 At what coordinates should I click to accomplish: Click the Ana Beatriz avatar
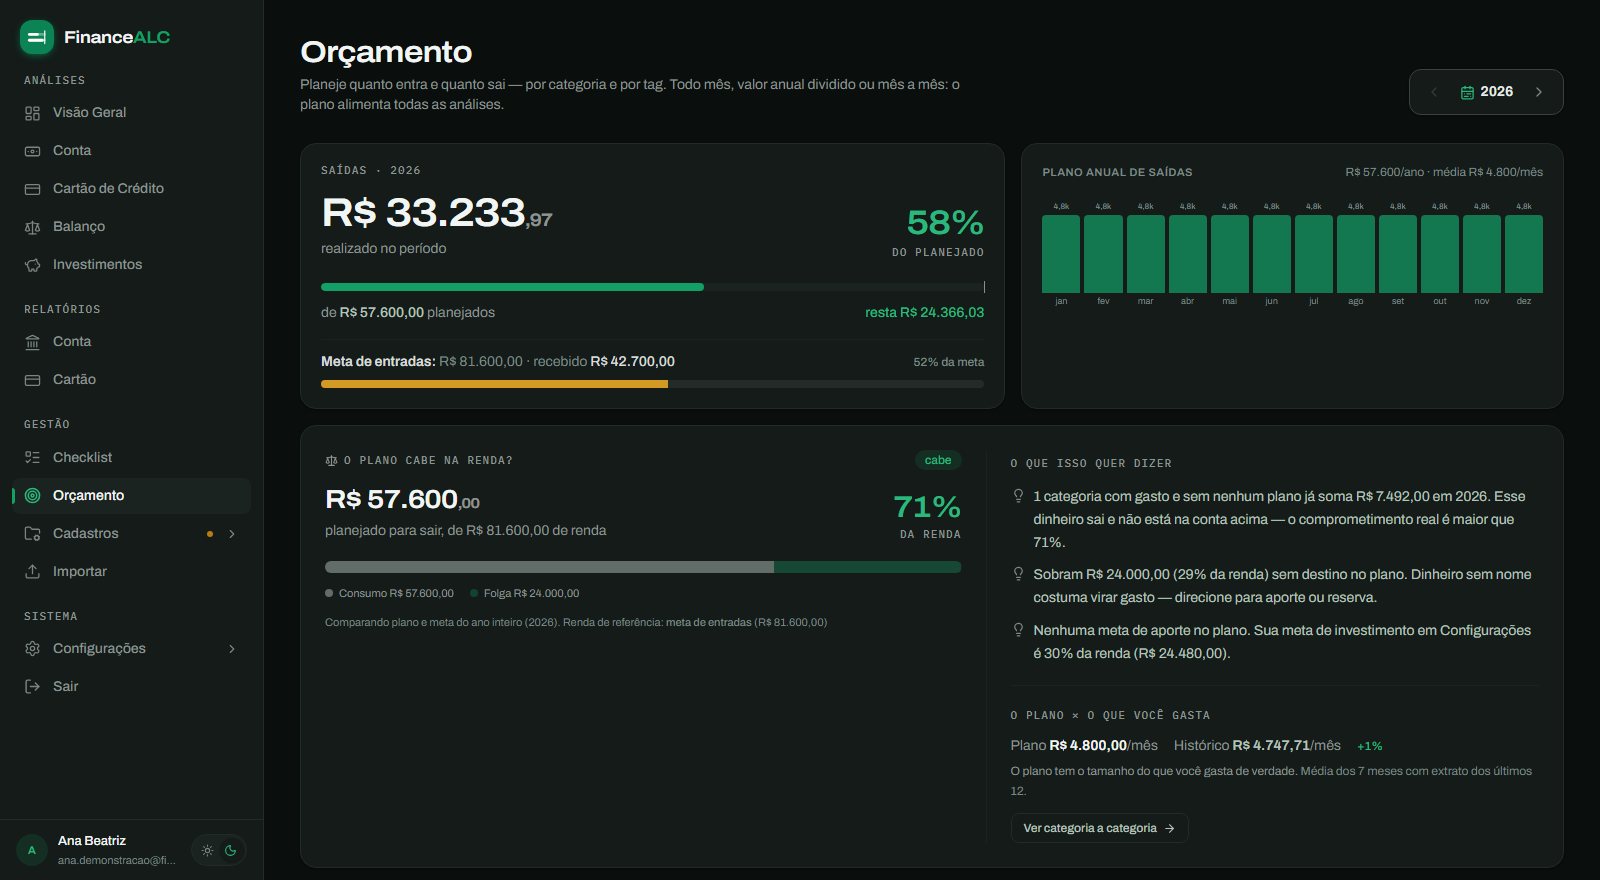point(32,850)
